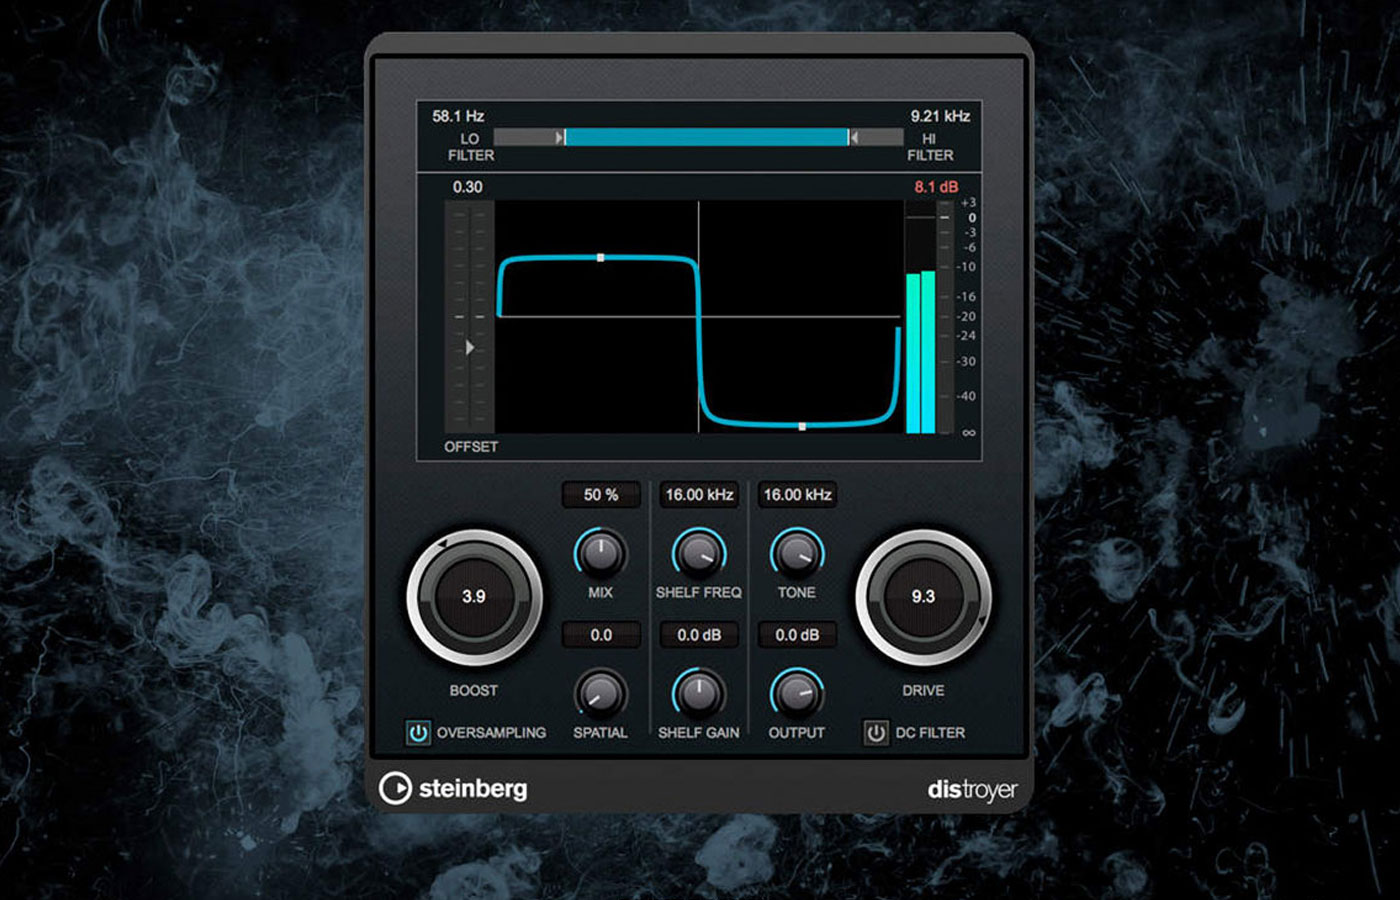Click the distroyer plugin name
The height and width of the screenshot is (900, 1400).
(x=972, y=790)
